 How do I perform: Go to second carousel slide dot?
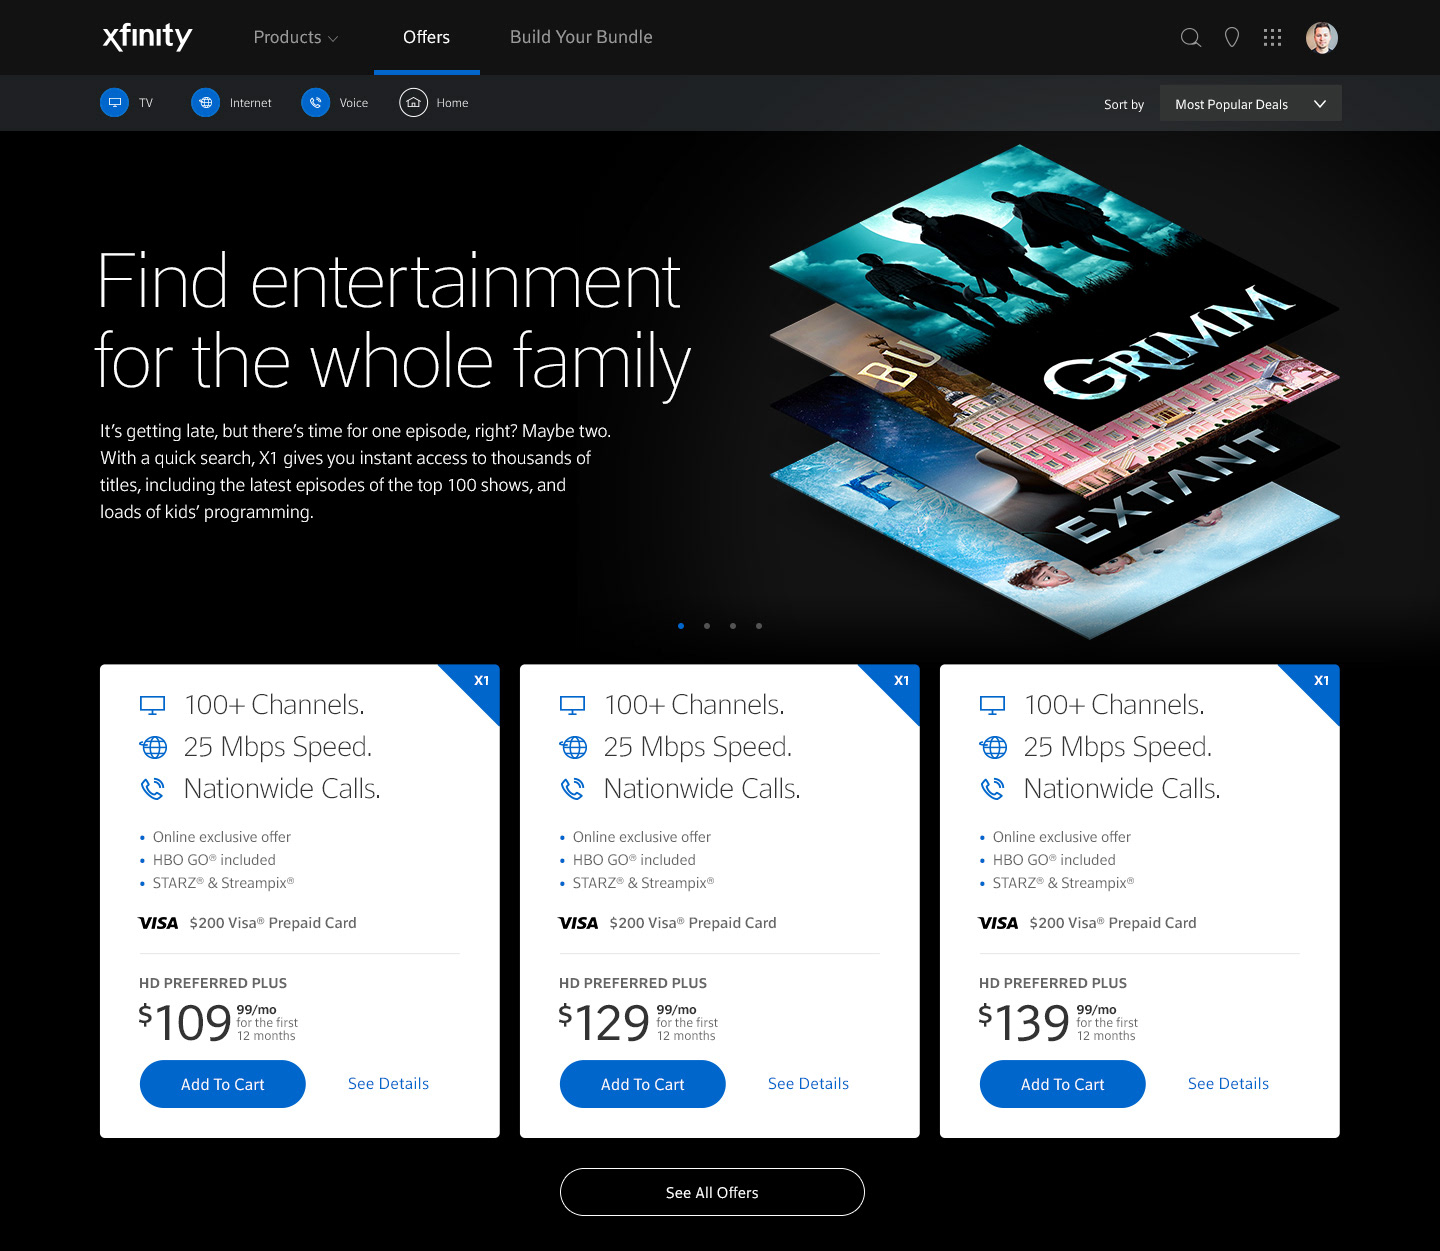(707, 626)
